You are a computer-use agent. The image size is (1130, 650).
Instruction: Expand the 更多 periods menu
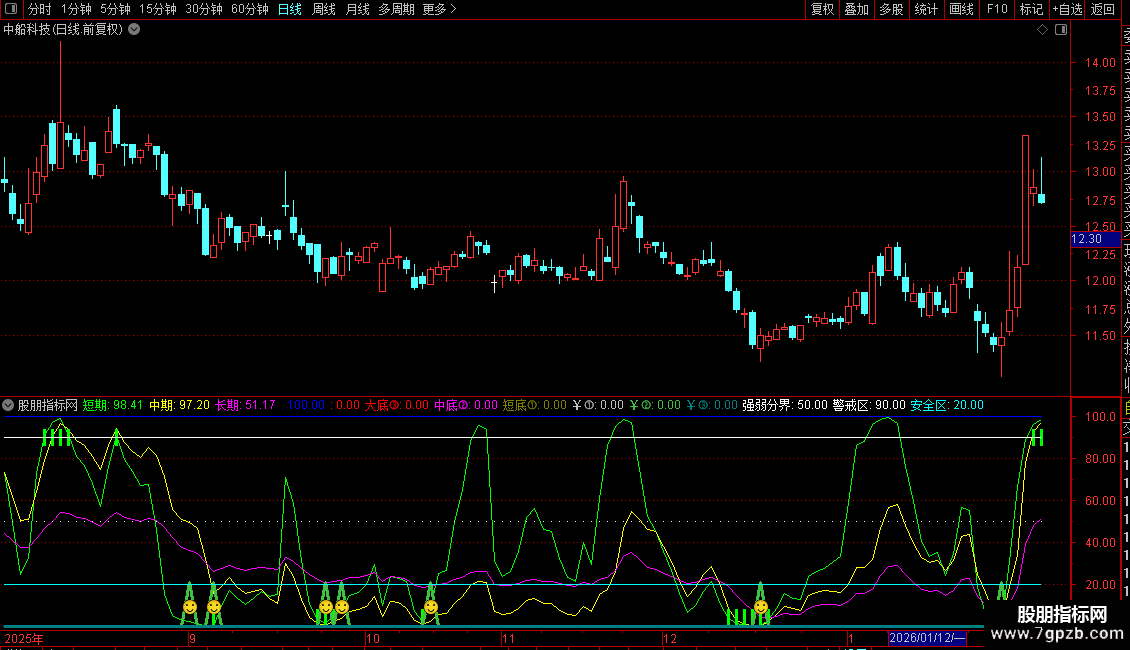(x=439, y=9)
